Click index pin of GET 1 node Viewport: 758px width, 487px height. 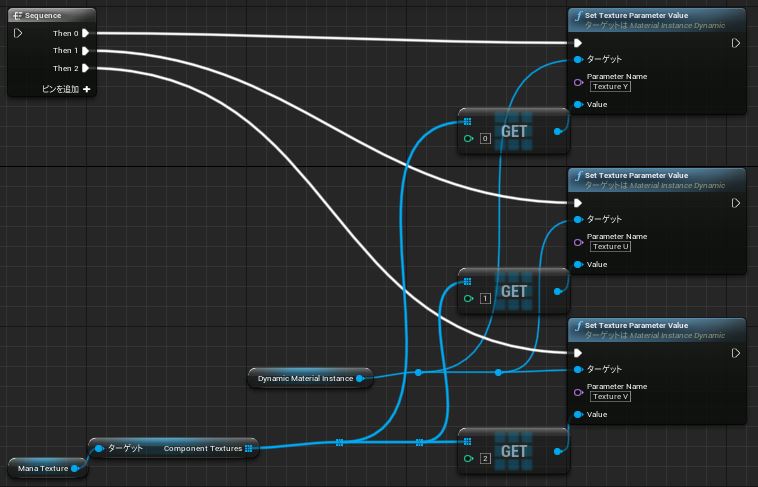point(468,299)
